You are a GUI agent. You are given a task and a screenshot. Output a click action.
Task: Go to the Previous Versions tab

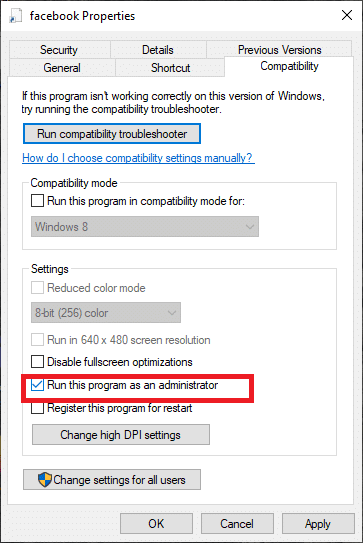click(280, 50)
